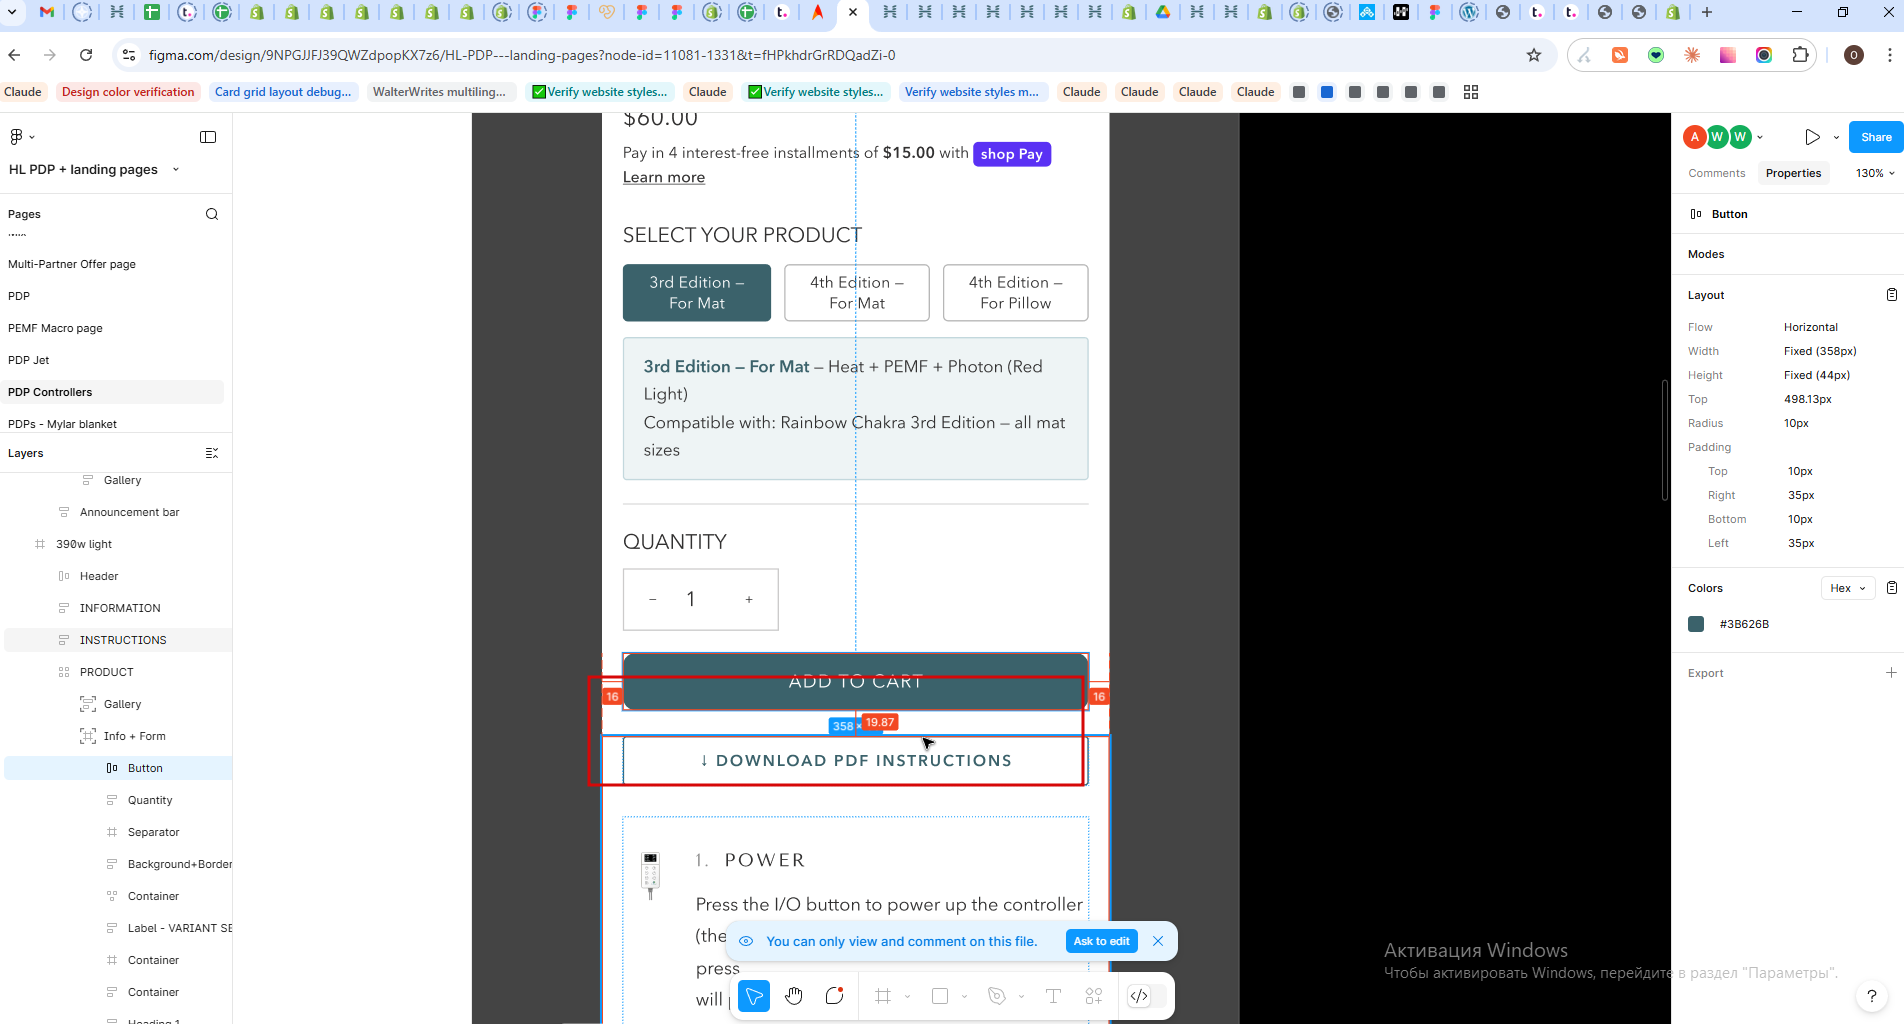Viewport: 1904px width, 1024px height.
Task: Search pages with the magnifier icon
Action: tap(212, 214)
